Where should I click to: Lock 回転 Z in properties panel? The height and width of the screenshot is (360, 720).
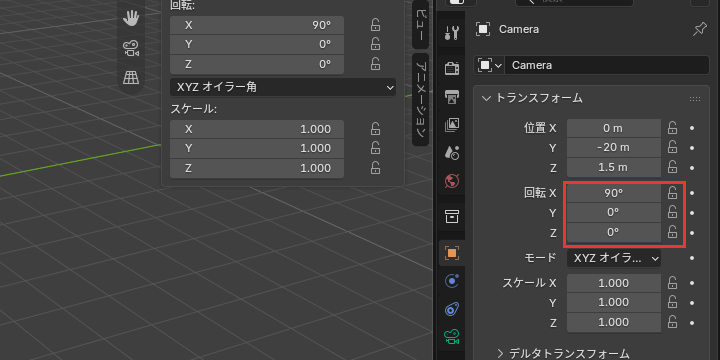click(672, 232)
